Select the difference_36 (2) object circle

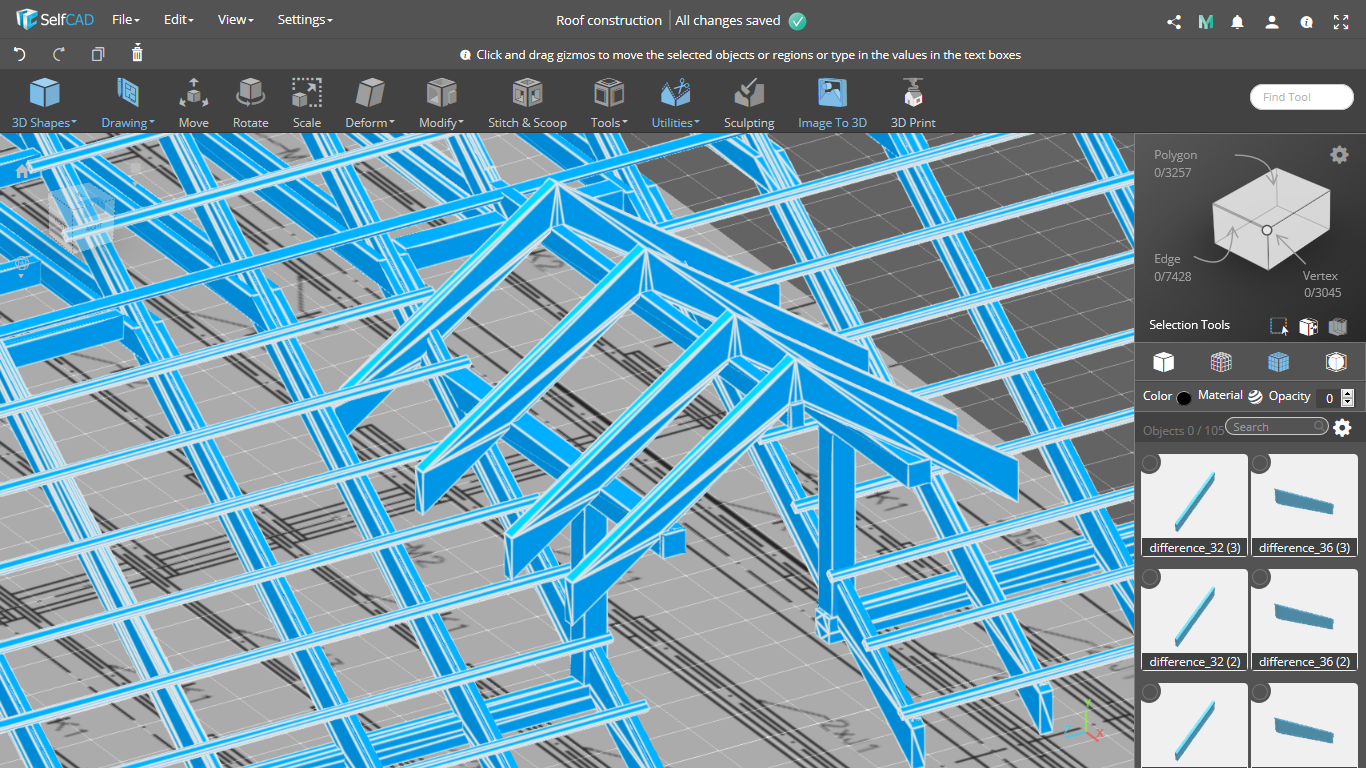click(1261, 578)
